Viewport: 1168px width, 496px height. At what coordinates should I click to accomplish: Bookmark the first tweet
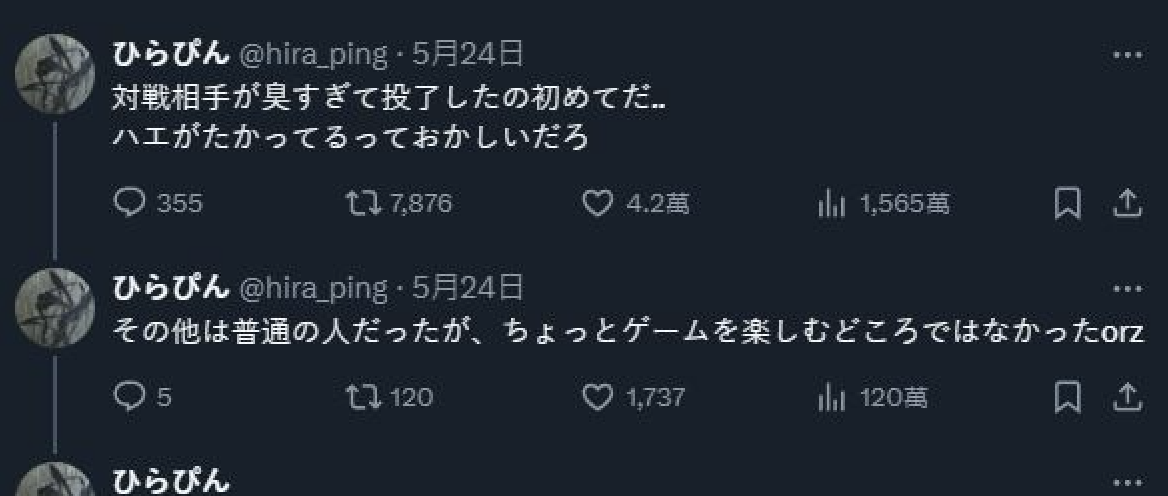tap(1068, 204)
